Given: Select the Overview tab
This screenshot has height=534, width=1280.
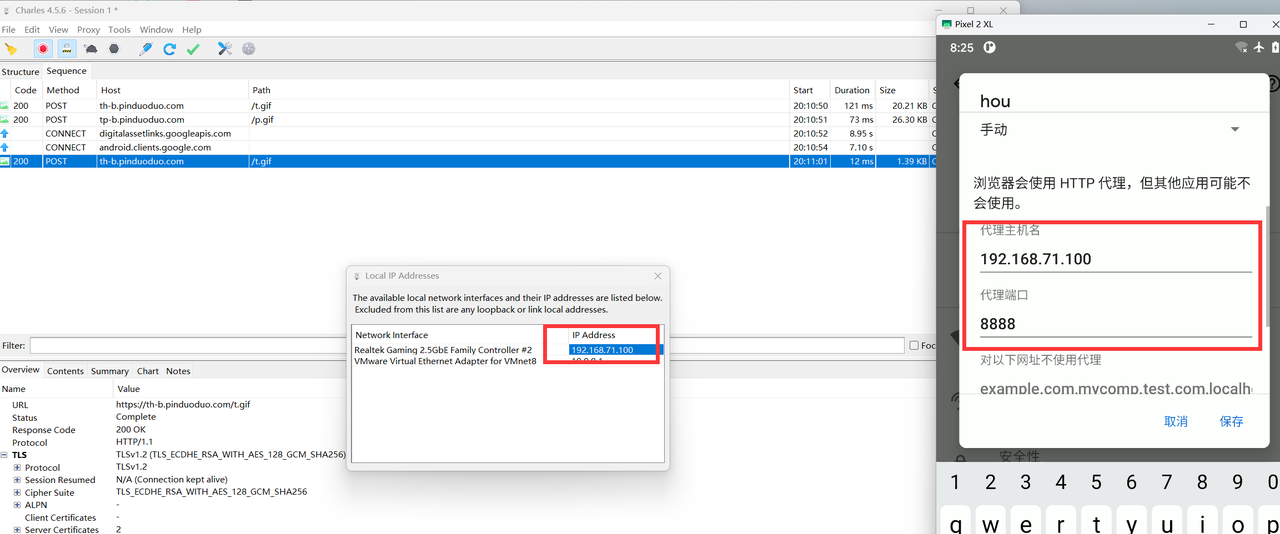Looking at the screenshot, I should click(20, 370).
